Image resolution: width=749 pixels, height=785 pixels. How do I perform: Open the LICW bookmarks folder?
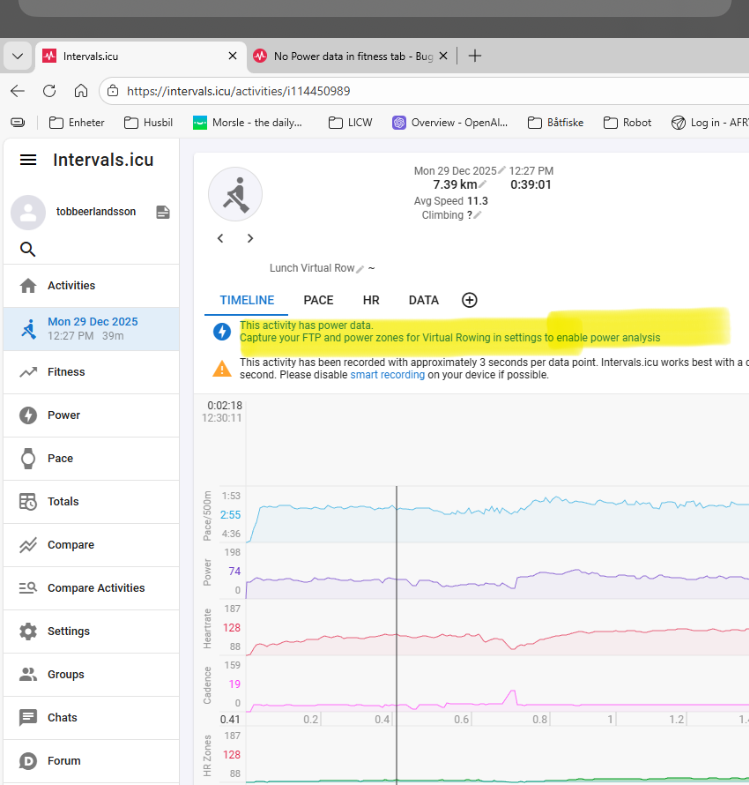(350, 123)
